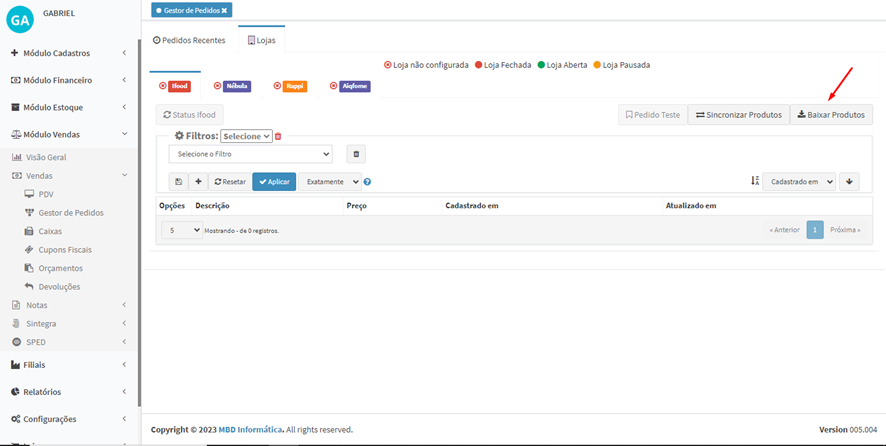886x446 pixels.
Task: Click the plus icon to add filter
Action: tap(198, 182)
